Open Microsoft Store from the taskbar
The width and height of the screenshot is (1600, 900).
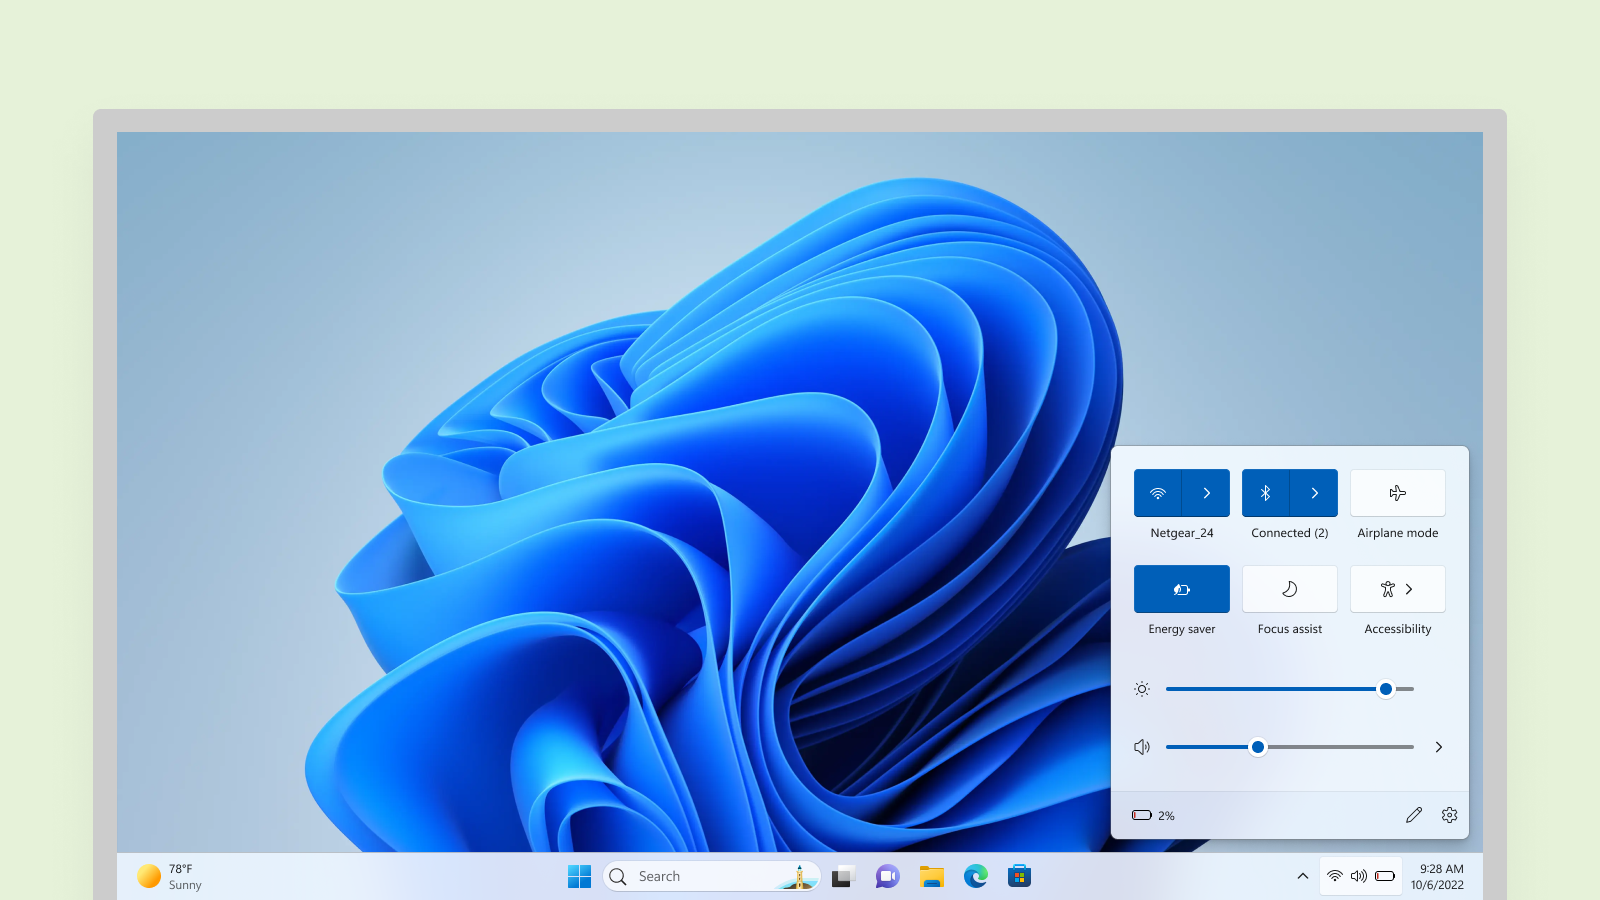[1019, 877]
